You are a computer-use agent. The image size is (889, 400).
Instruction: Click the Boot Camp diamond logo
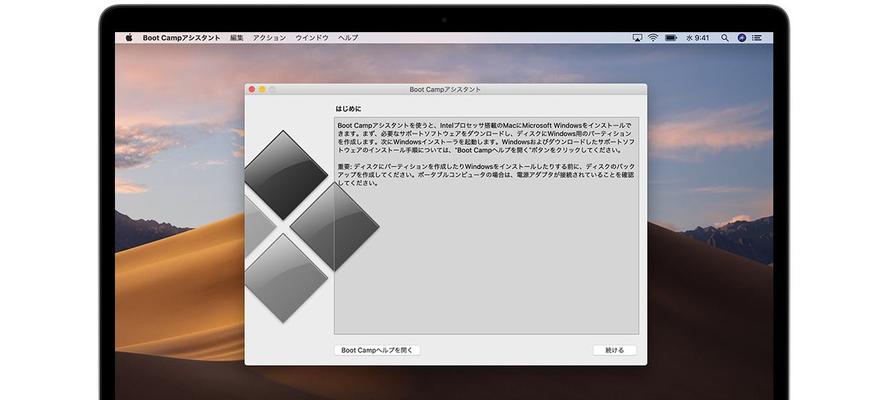(312, 227)
